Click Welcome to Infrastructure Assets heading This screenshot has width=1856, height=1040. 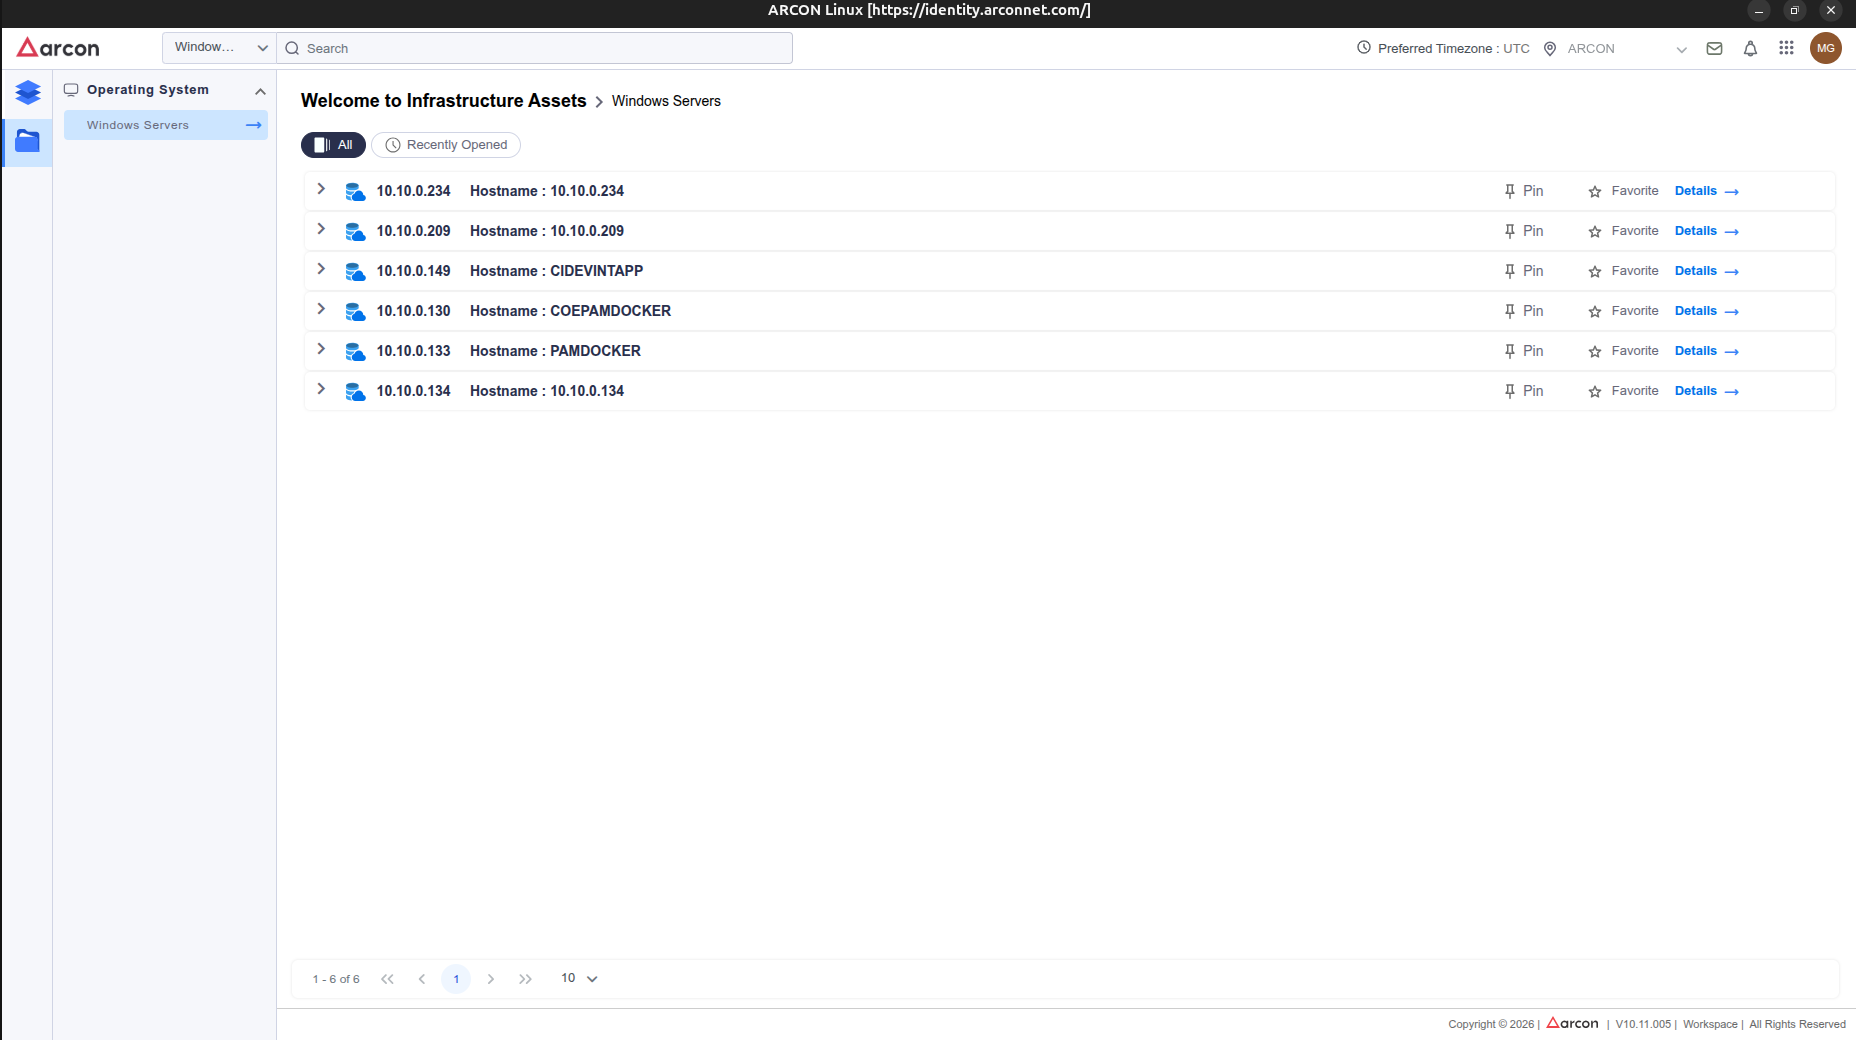pos(444,101)
